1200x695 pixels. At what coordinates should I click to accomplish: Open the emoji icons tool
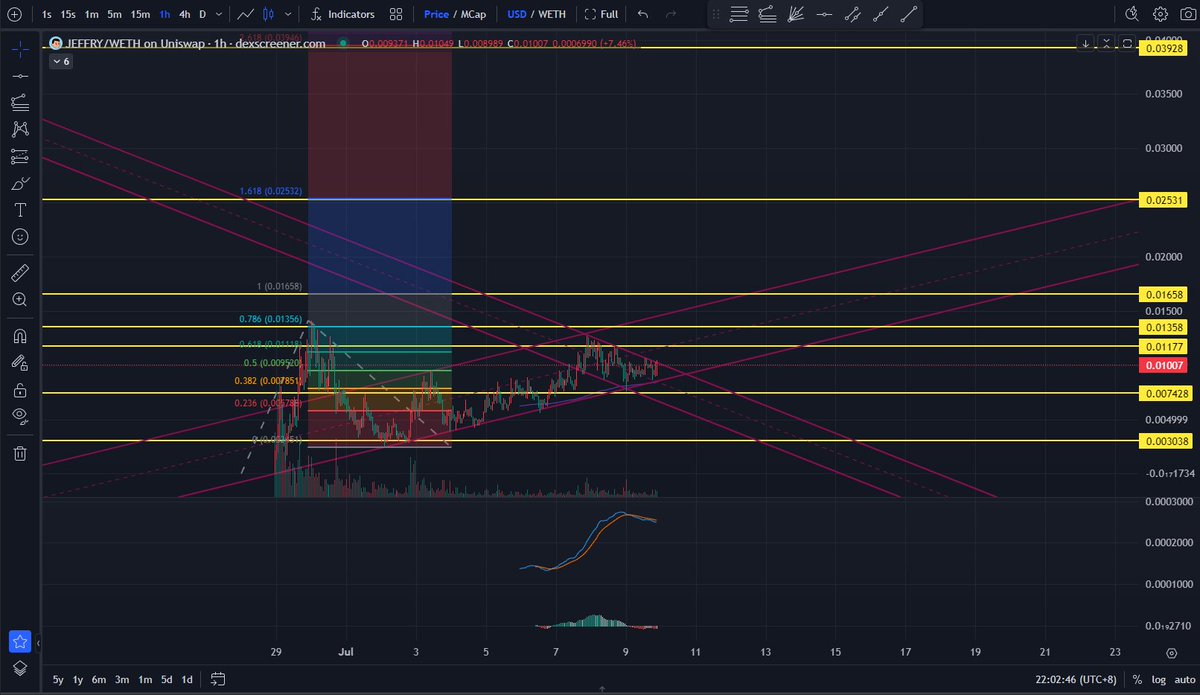pos(20,238)
